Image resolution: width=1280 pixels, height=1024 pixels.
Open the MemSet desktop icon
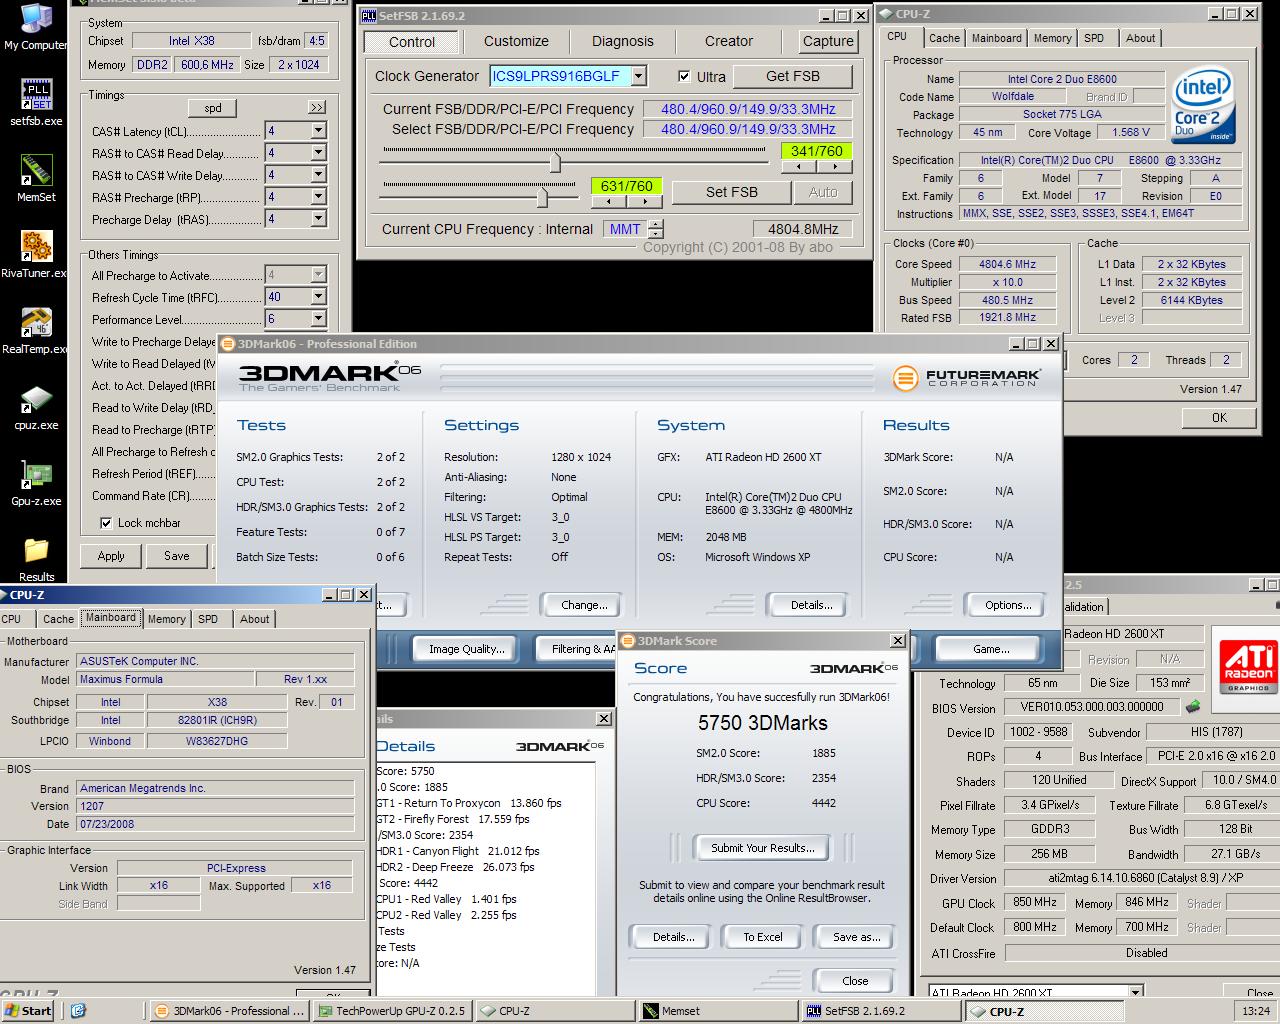[36, 178]
